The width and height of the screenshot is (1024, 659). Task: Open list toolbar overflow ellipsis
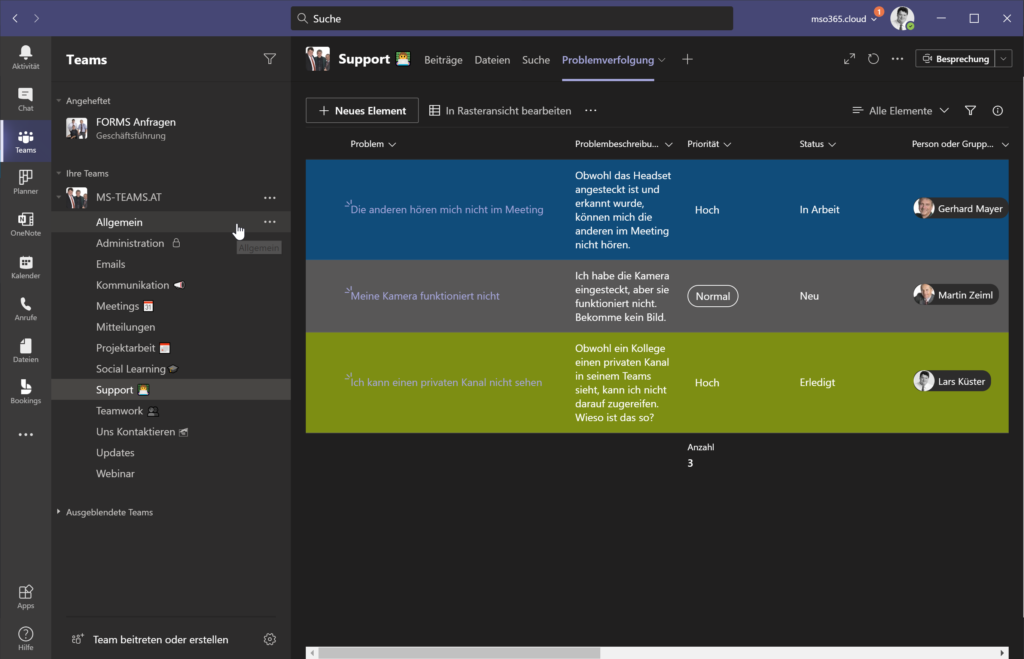[590, 110]
